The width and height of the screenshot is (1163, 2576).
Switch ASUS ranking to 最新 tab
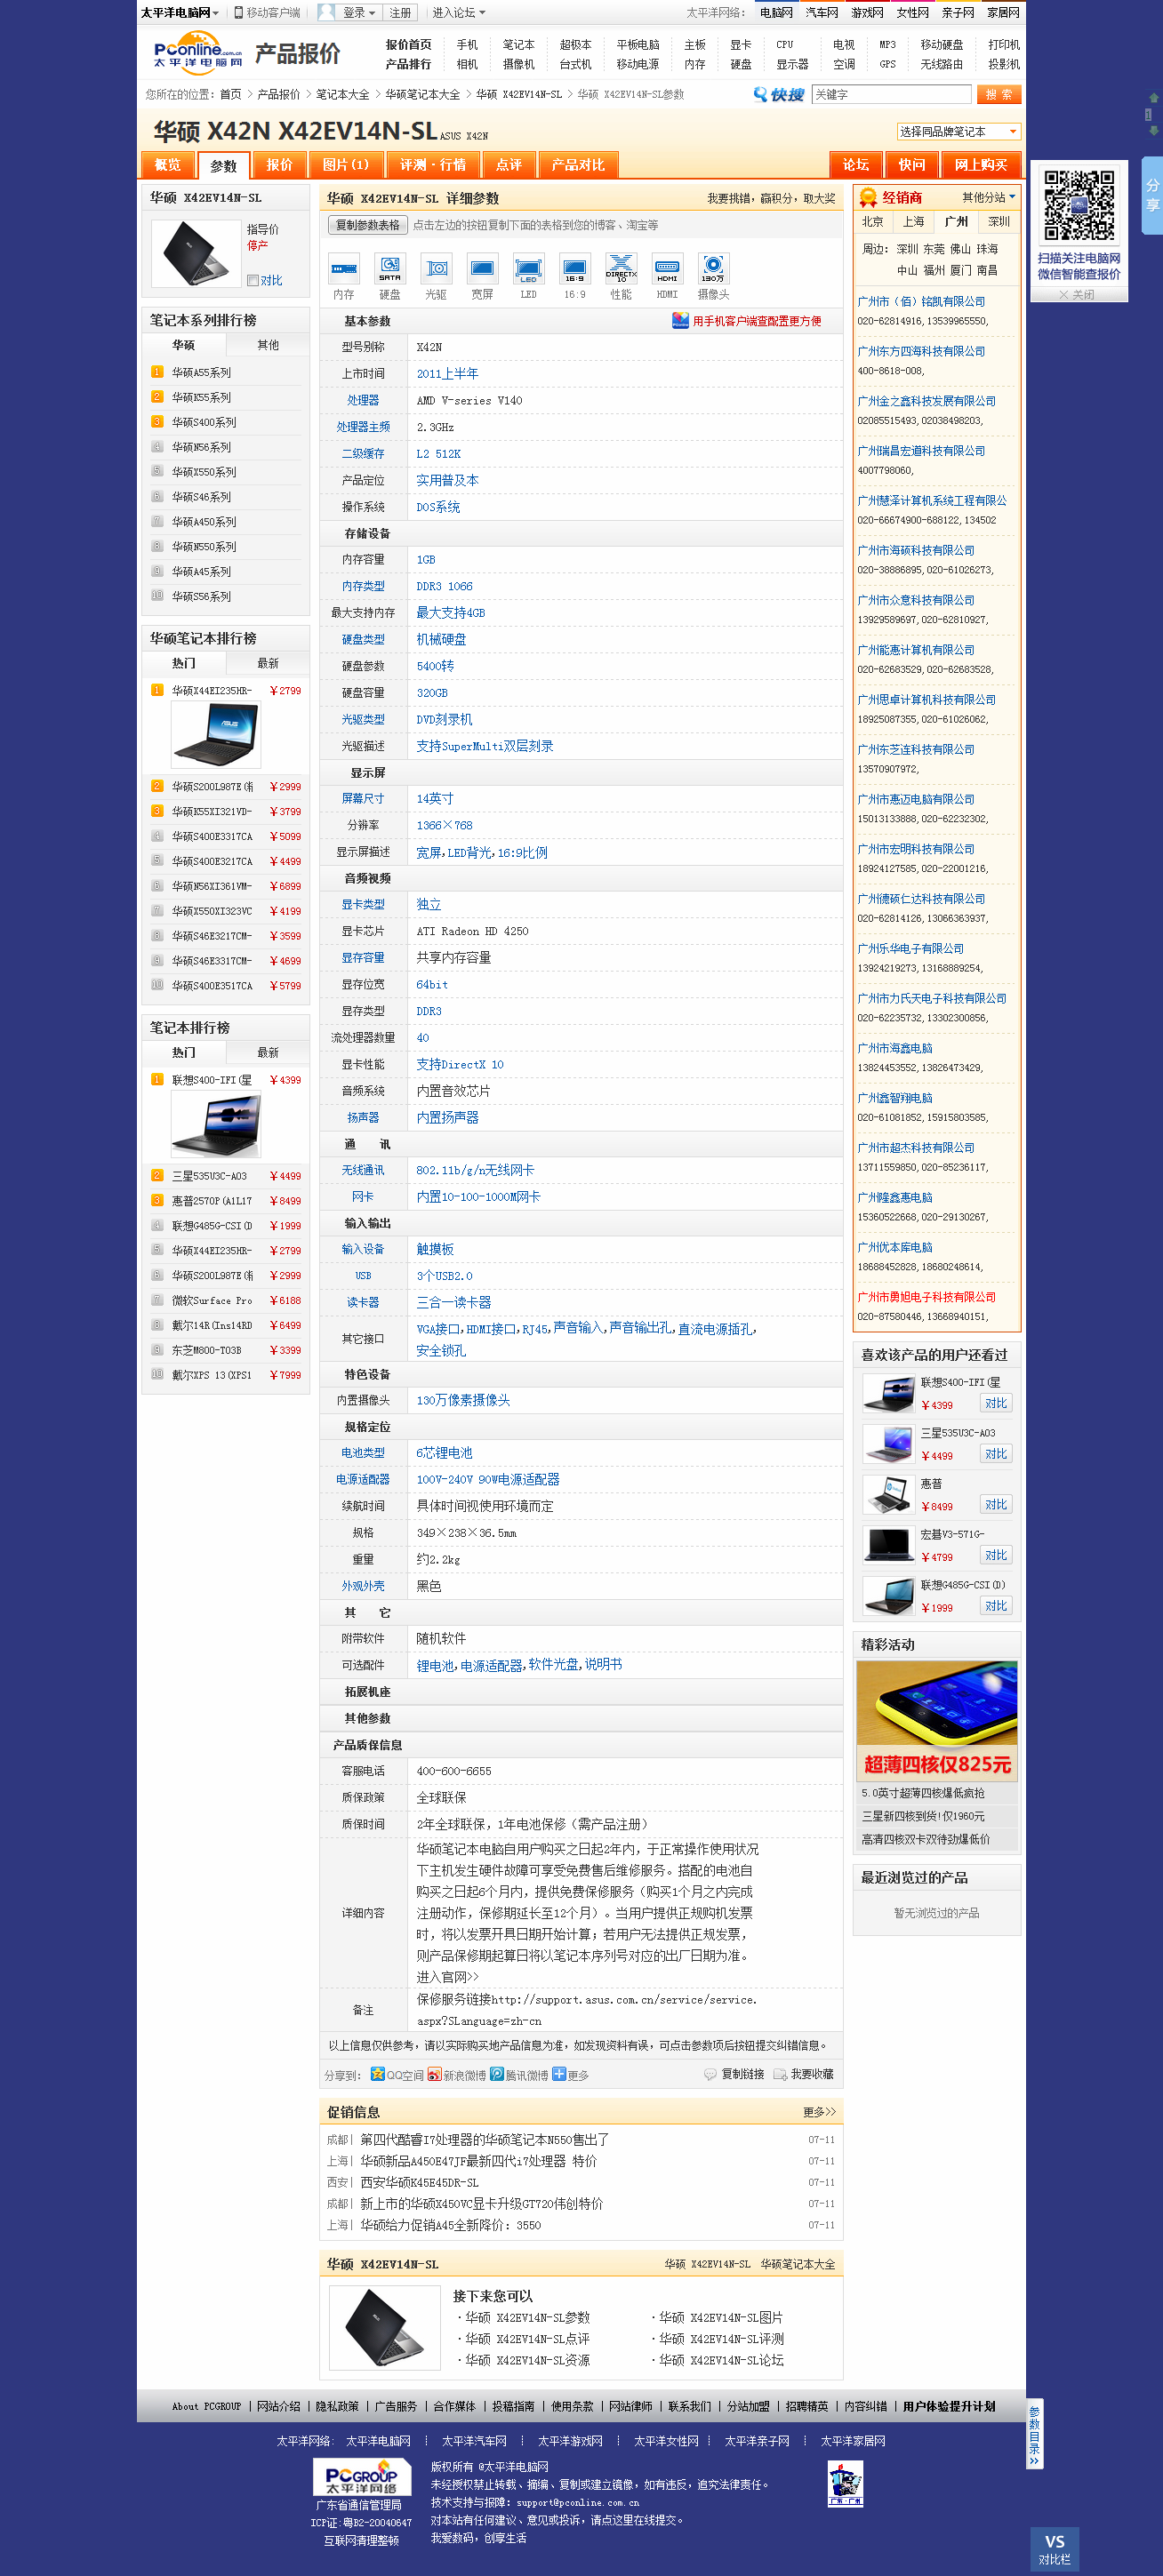[268, 663]
